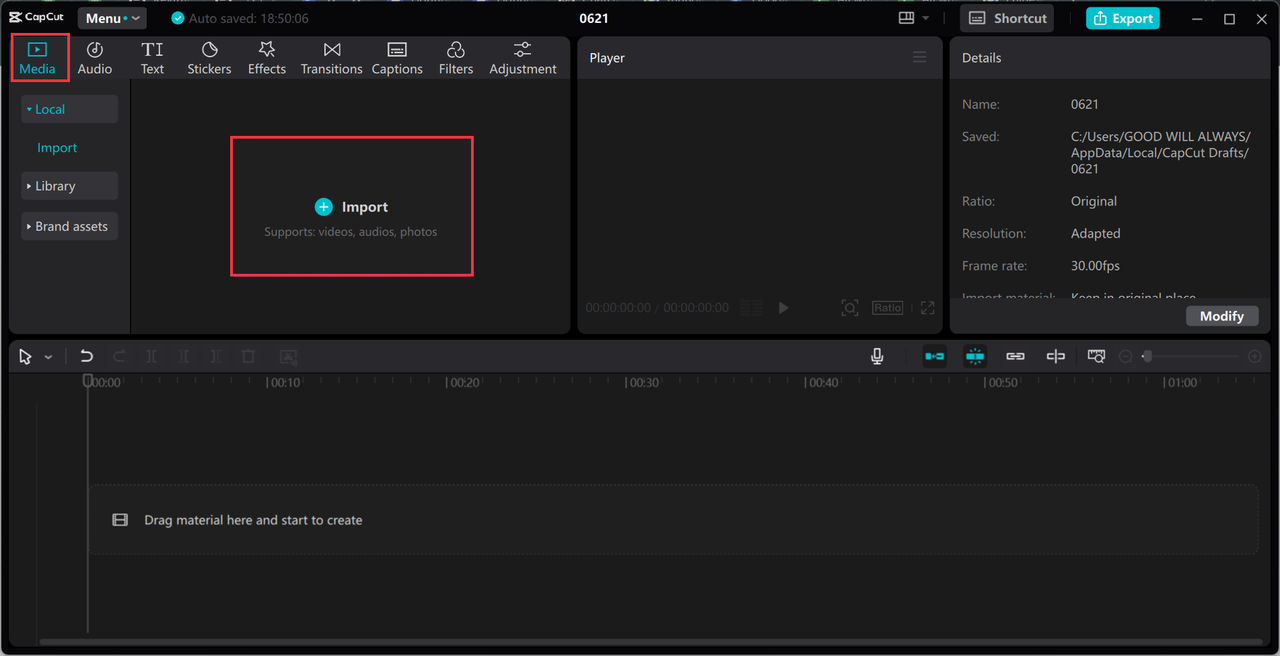The height and width of the screenshot is (656, 1280).
Task: Choose the Select pointer tool
Action: click(25, 357)
